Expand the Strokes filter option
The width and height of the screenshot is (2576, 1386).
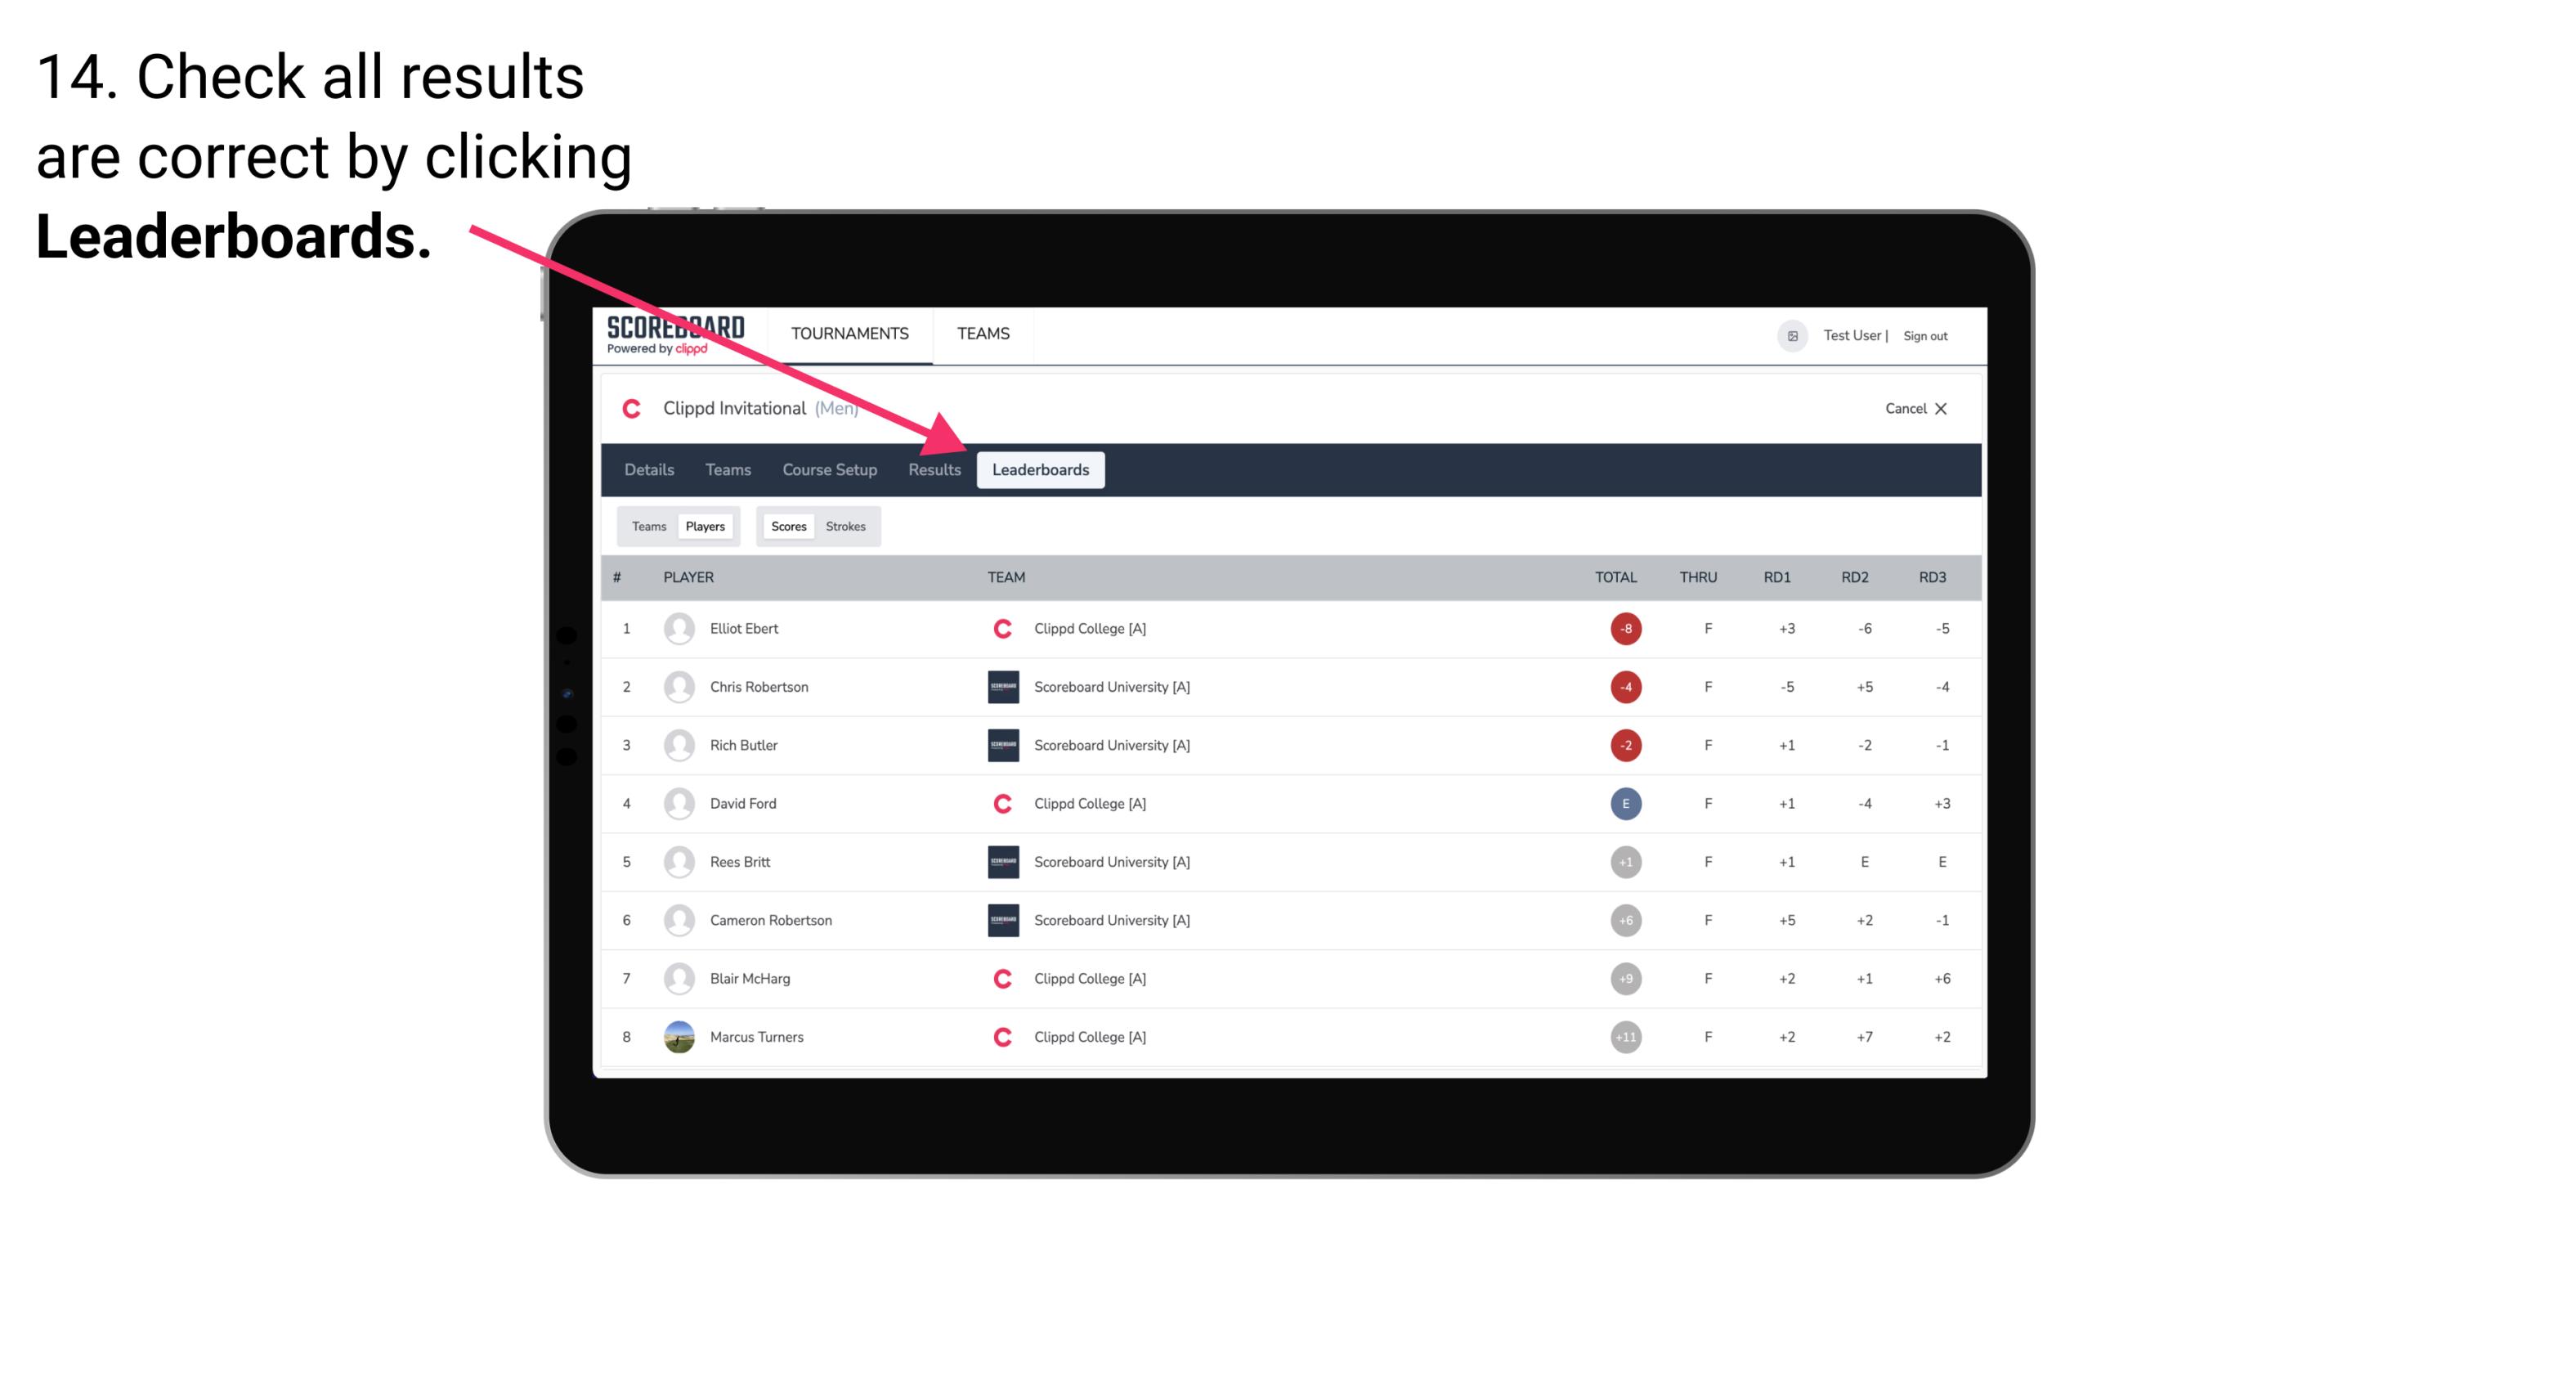(x=846, y=526)
